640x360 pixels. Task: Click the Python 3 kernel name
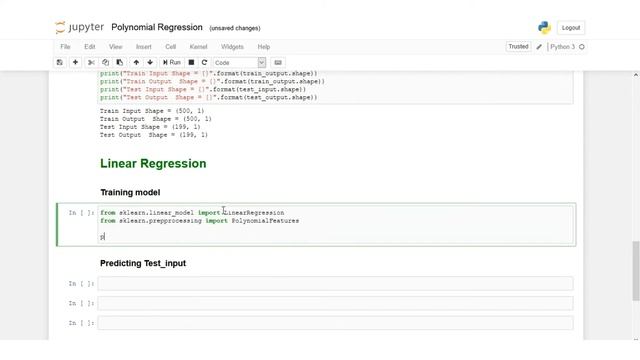click(562, 47)
